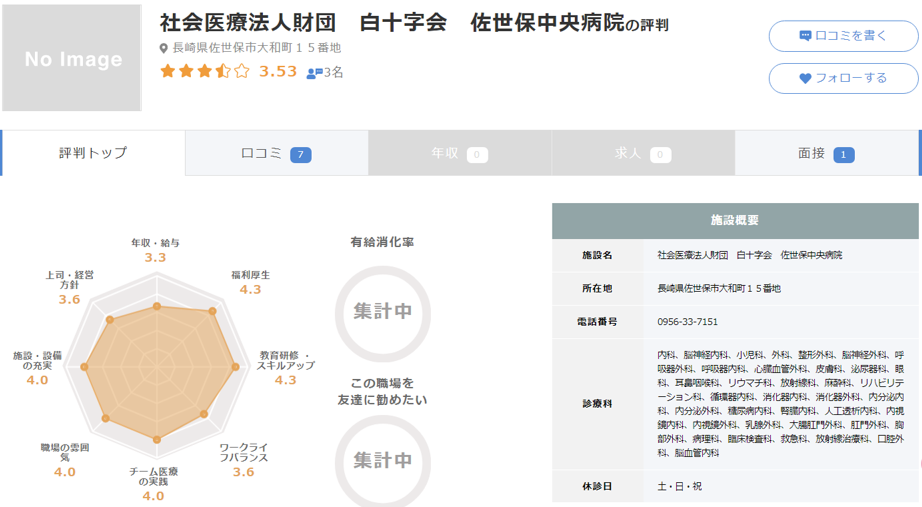This screenshot has height=507, width=922.
Task: Click the チーム医療の実践 score 4.0
Action: [x=153, y=496]
